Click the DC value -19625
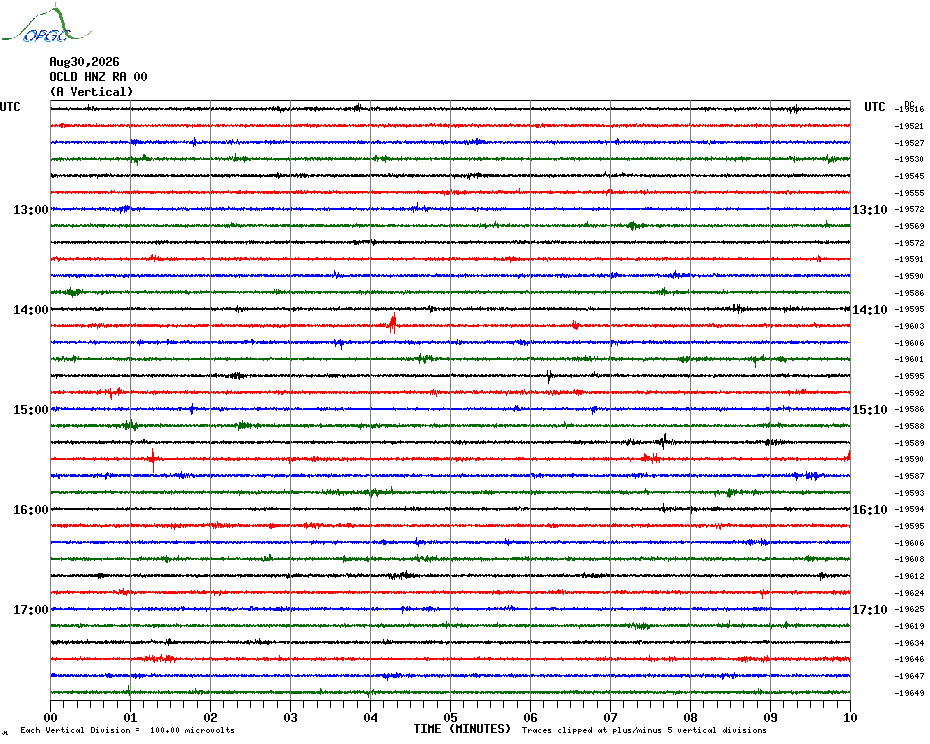 pyautogui.click(x=909, y=609)
